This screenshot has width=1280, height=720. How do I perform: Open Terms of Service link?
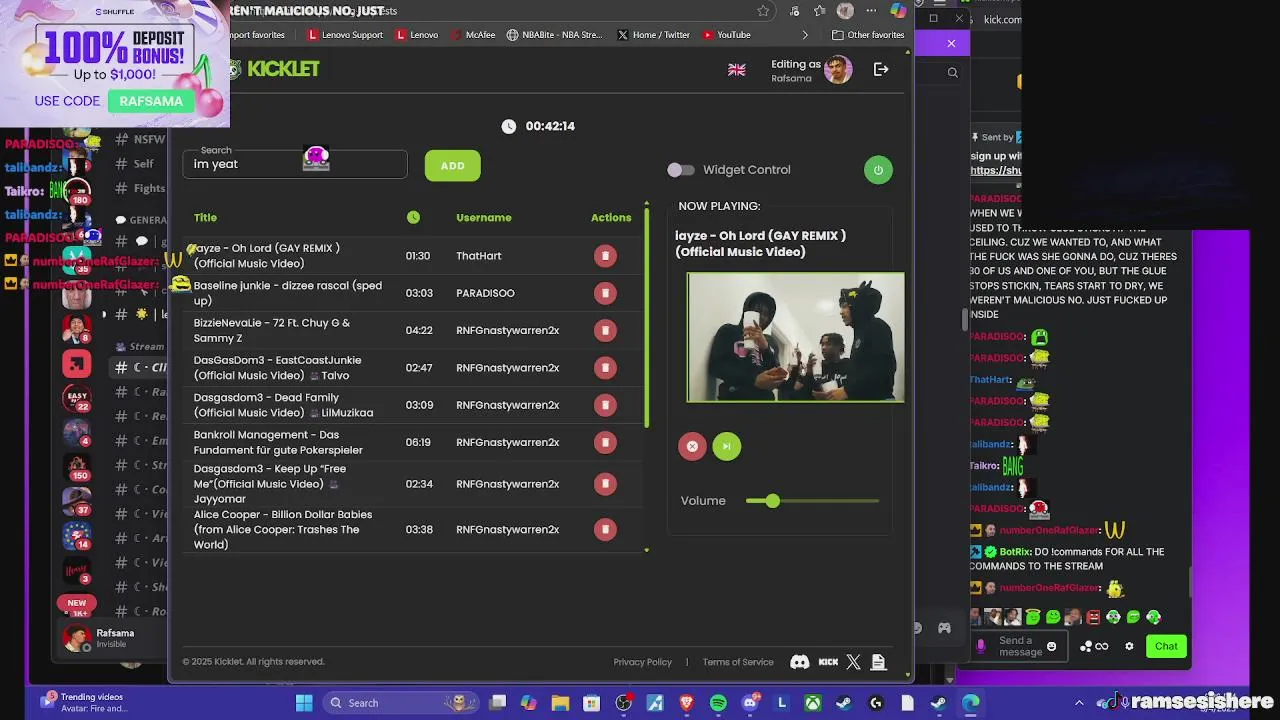click(x=738, y=662)
